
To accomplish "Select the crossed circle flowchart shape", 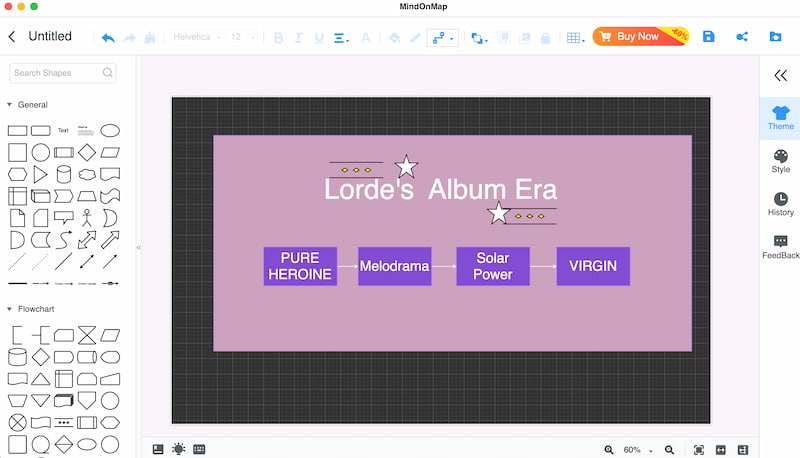I will tap(17, 422).
